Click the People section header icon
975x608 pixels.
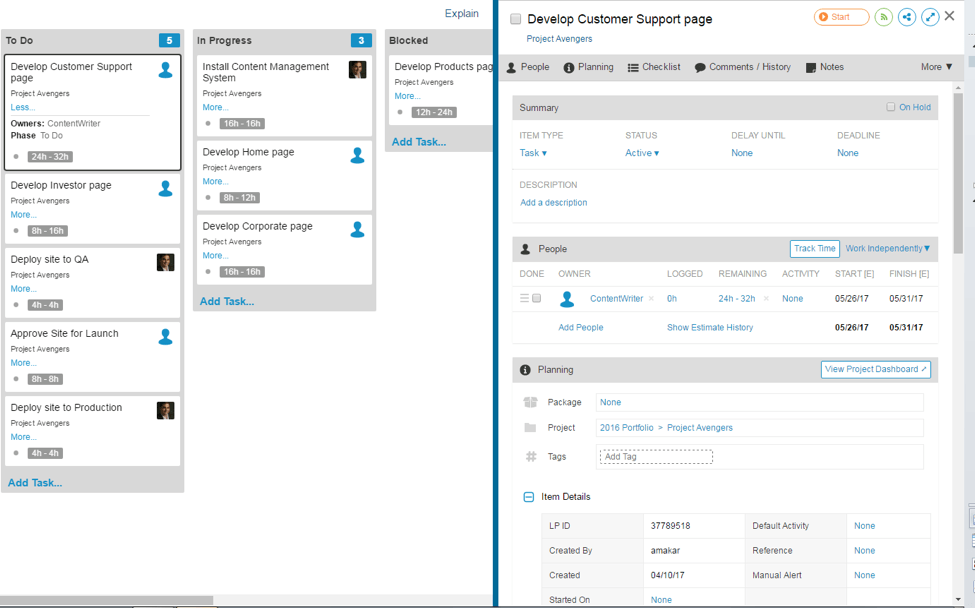pos(525,249)
